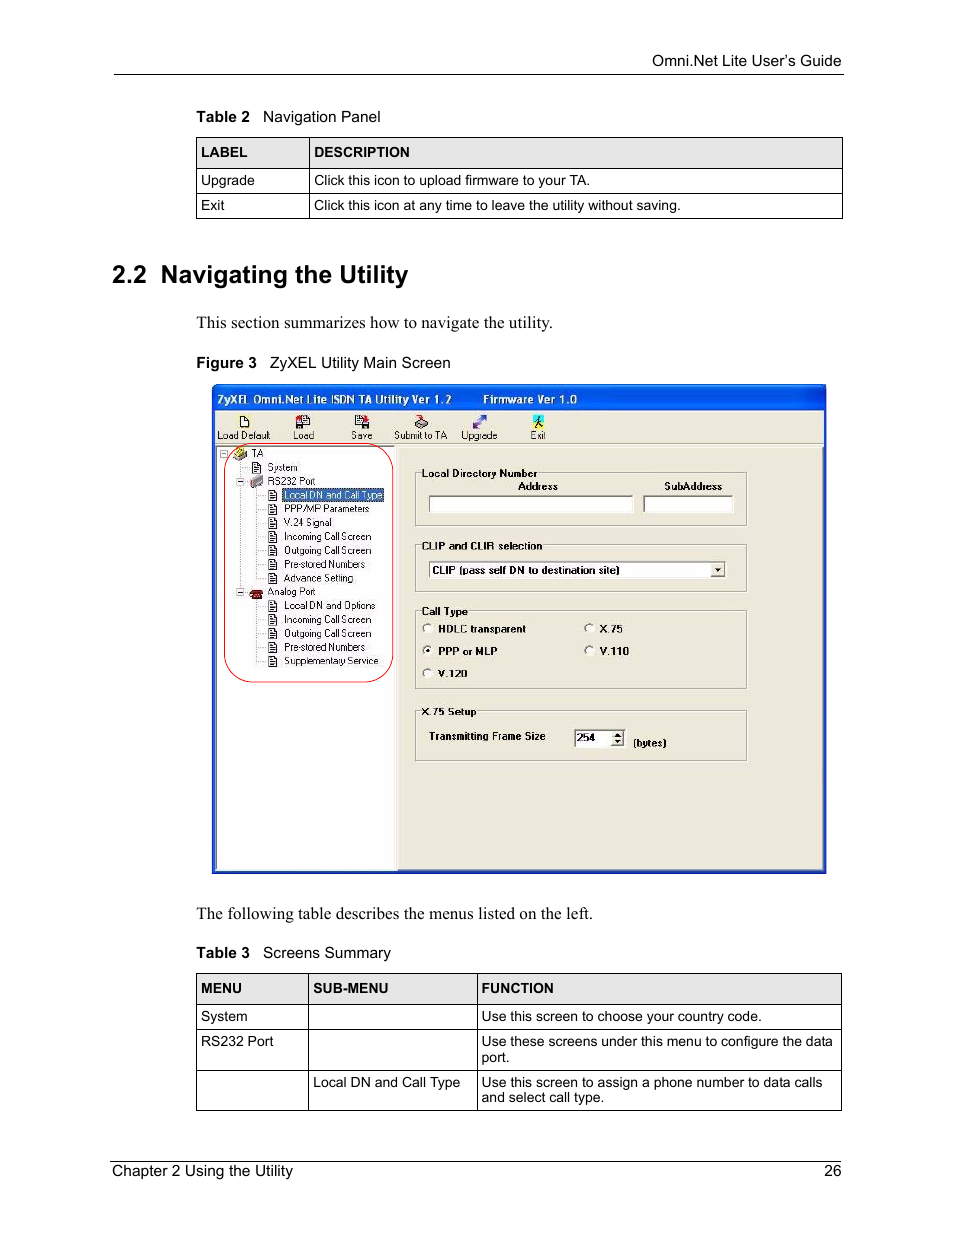Open Incoming Call Screen under RS232 Port
The width and height of the screenshot is (954, 1235).
[327, 537]
